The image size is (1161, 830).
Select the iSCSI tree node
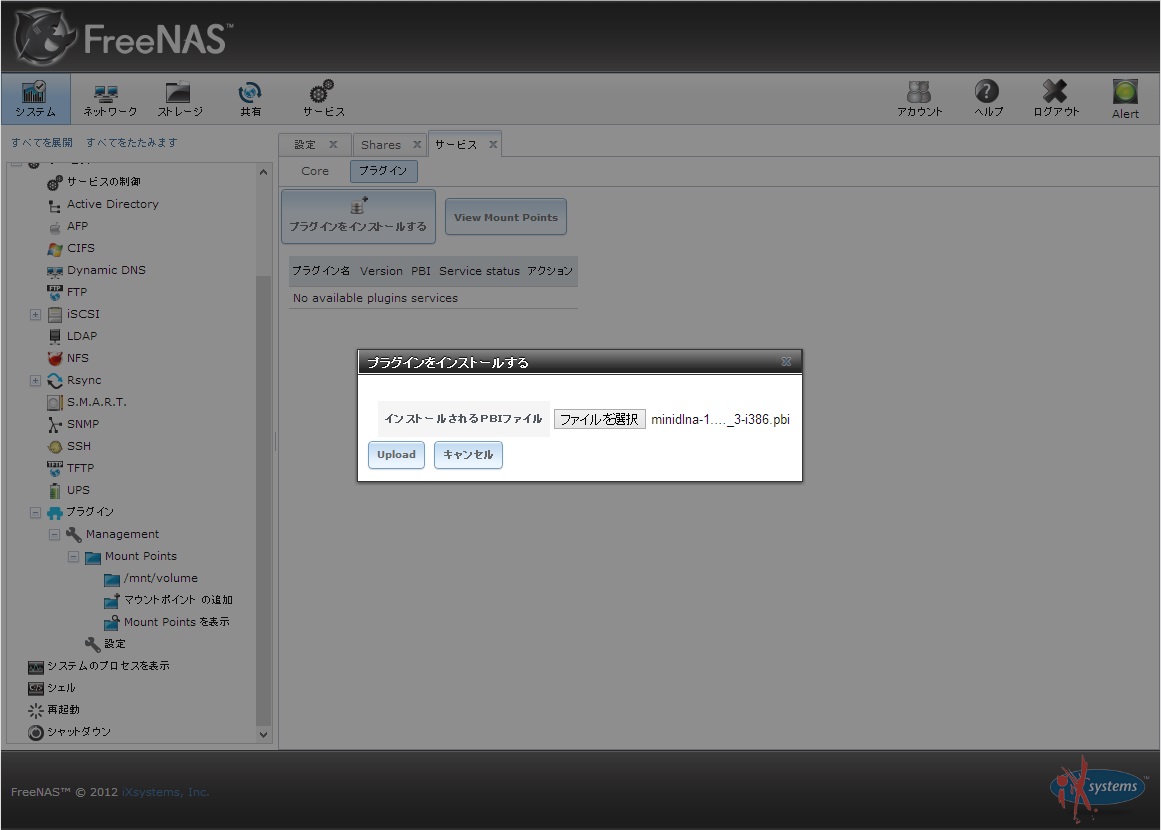coord(83,314)
